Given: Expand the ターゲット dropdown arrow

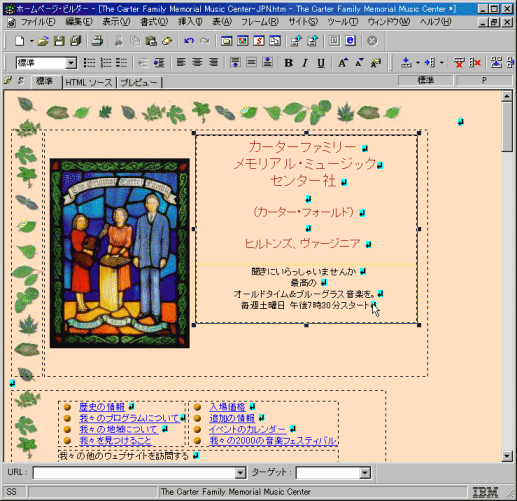Looking at the screenshot, I should (x=365, y=473).
